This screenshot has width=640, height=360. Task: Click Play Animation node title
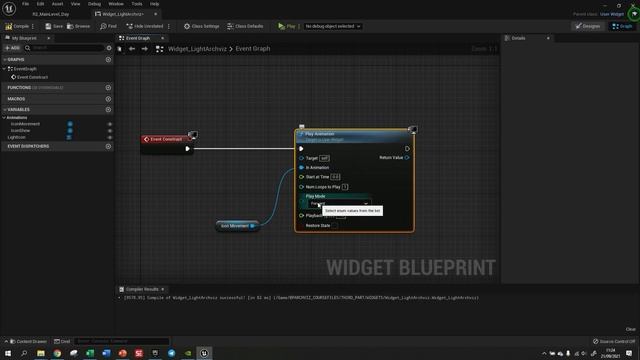click(320, 134)
